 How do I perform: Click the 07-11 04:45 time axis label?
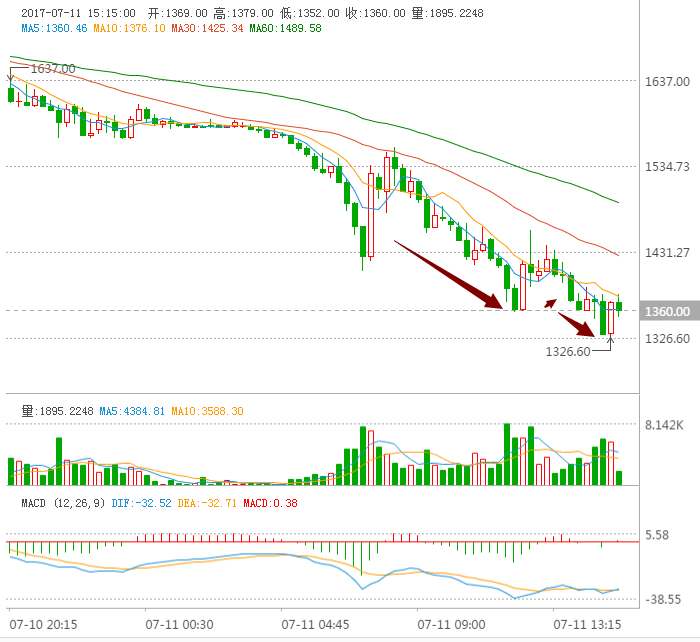[x=315, y=625]
